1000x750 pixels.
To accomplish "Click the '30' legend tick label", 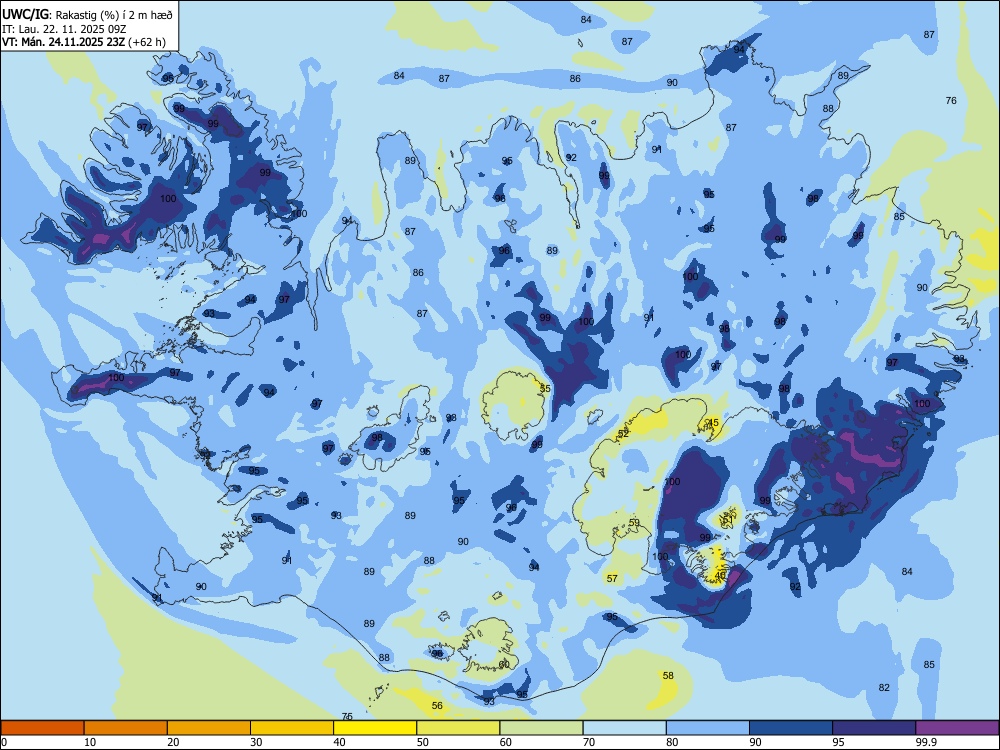I will [x=256, y=742].
